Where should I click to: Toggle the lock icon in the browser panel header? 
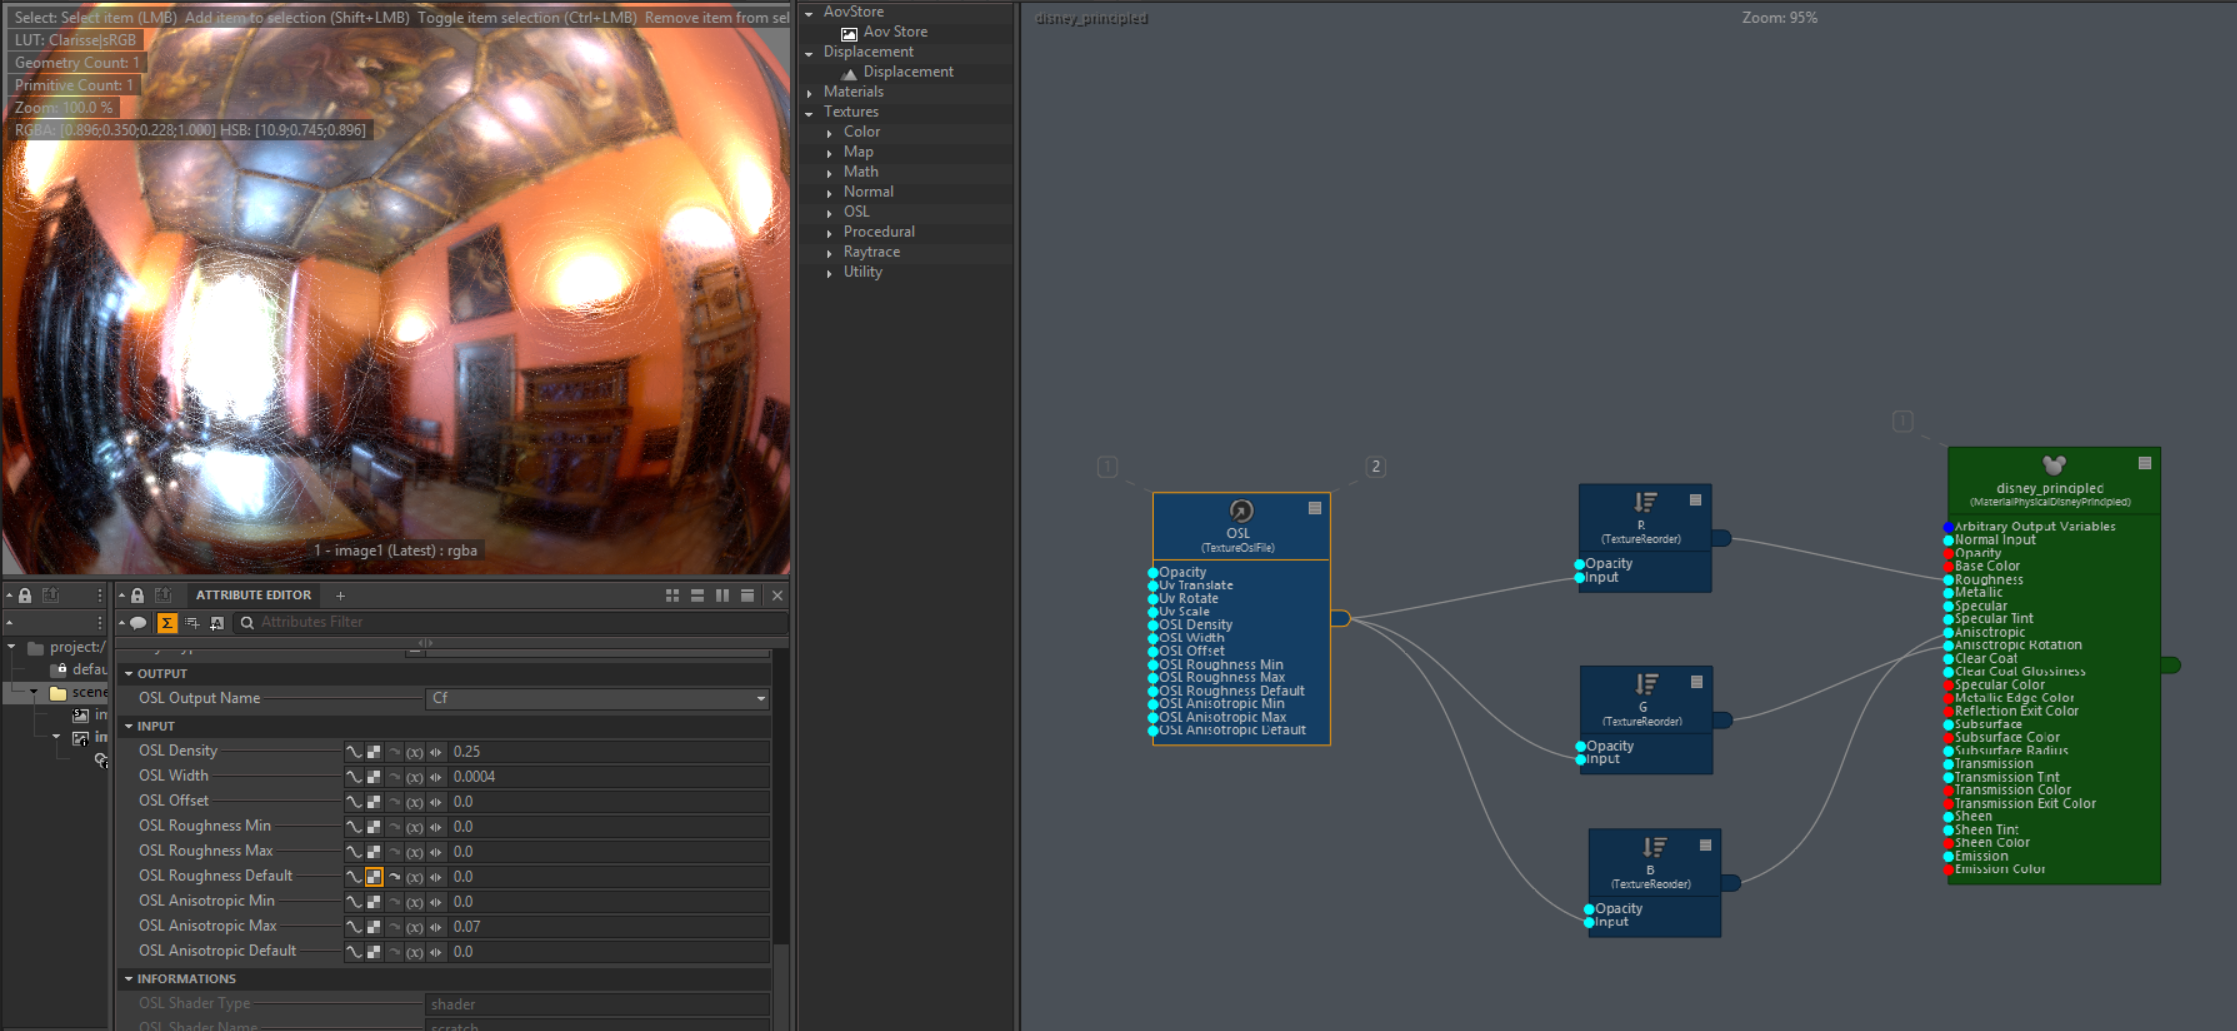point(25,596)
